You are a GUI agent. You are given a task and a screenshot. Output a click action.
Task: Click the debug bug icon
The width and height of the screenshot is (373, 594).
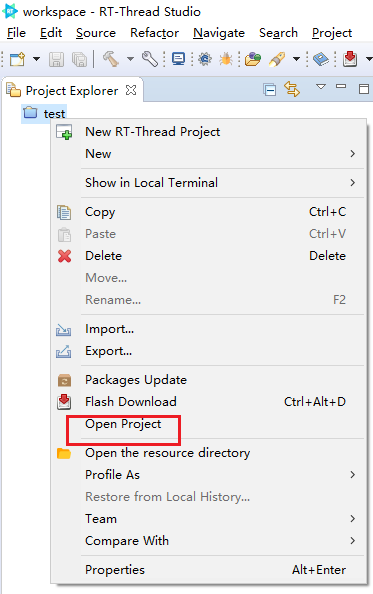pyautogui.click(x=226, y=59)
